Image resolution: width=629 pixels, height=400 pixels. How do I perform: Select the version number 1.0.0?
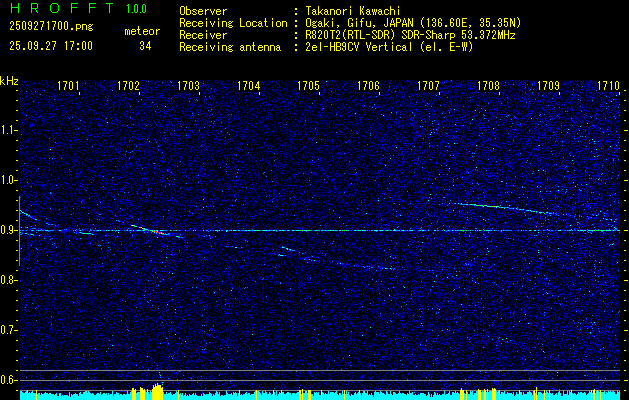click(x=136, y=9)
